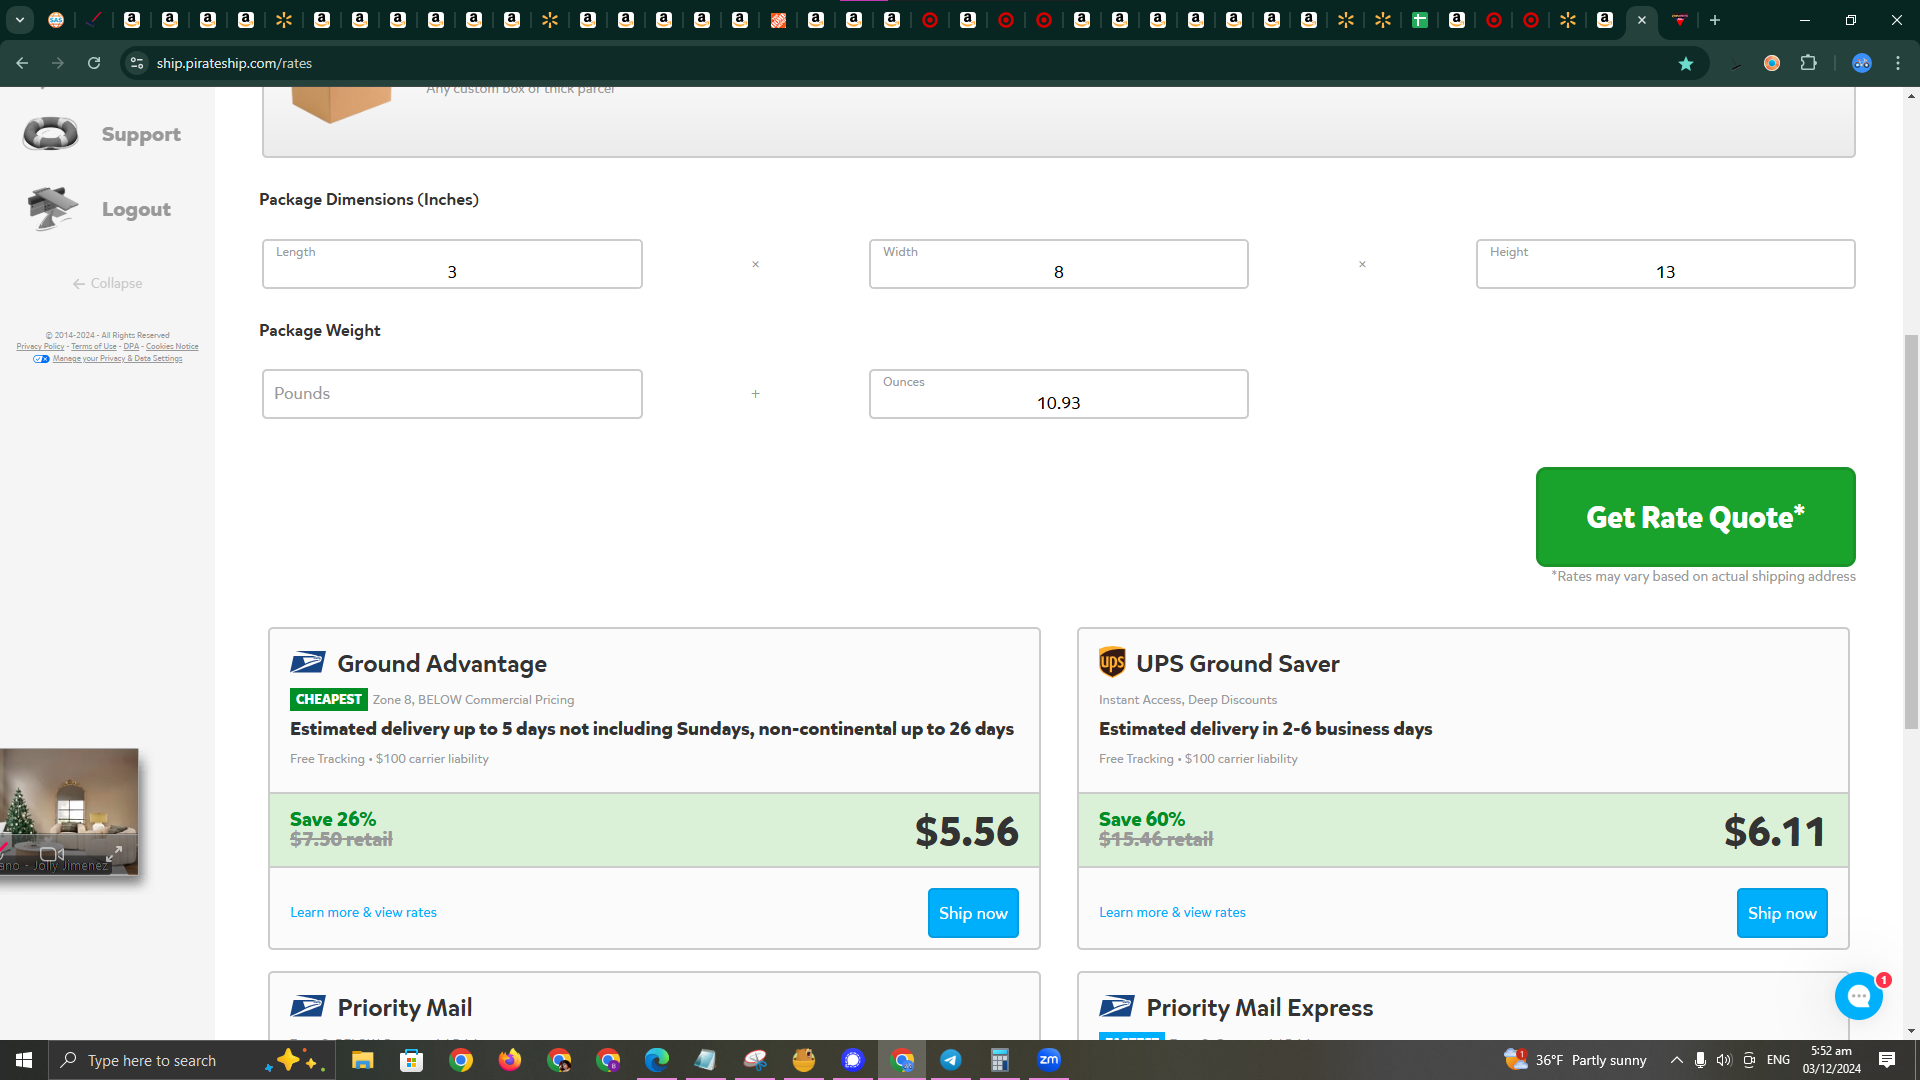Click the Logout link
This screenshot has height=1080, width=1920.
[136, 209]
